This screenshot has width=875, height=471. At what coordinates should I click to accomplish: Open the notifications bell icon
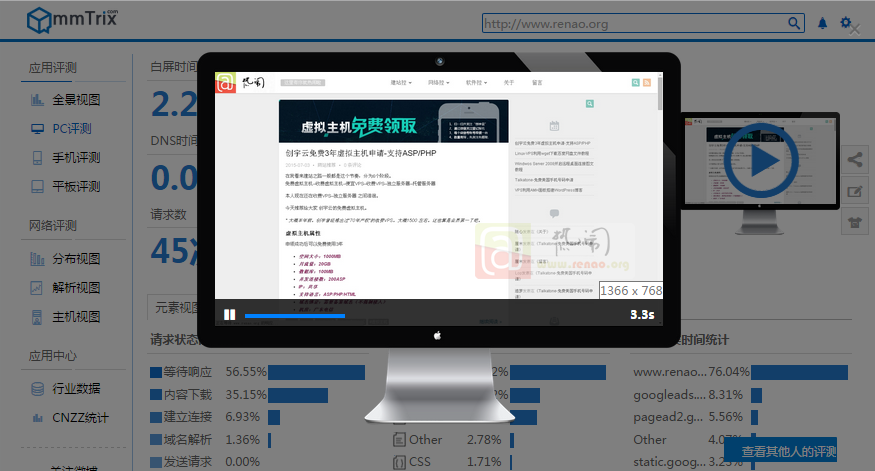pos(822,23)
